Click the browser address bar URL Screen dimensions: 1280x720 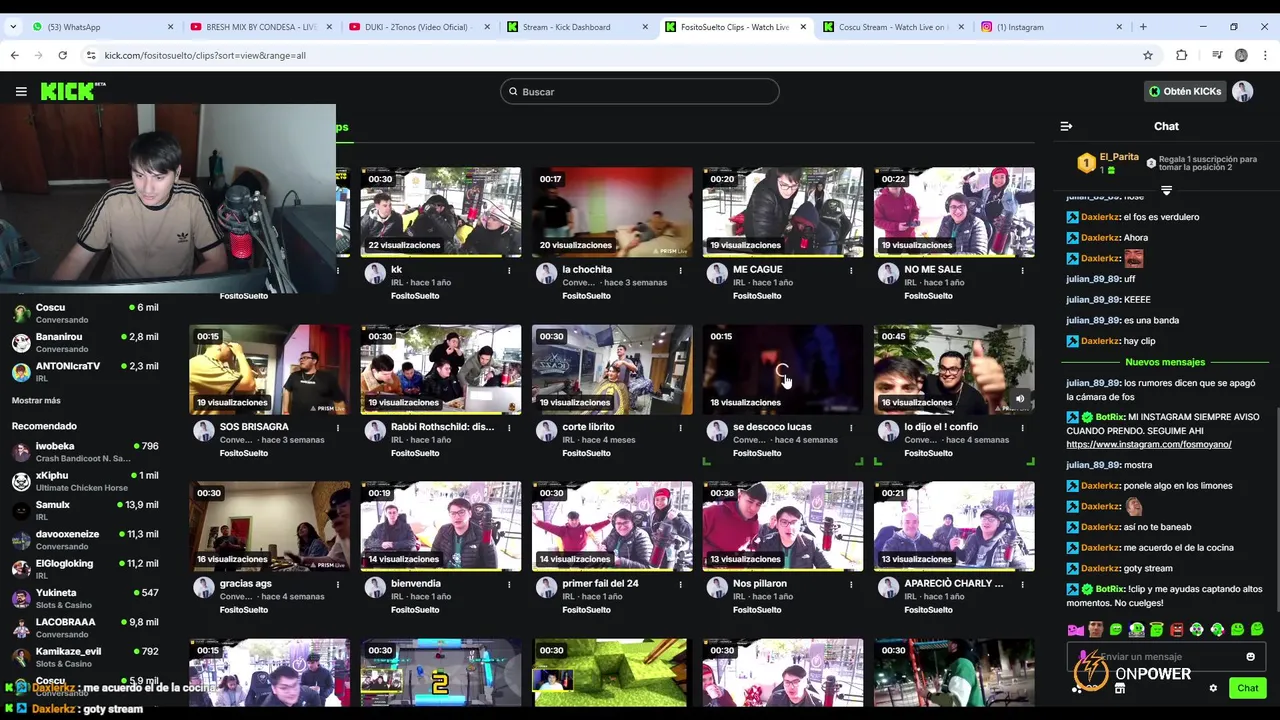[205, 55]
